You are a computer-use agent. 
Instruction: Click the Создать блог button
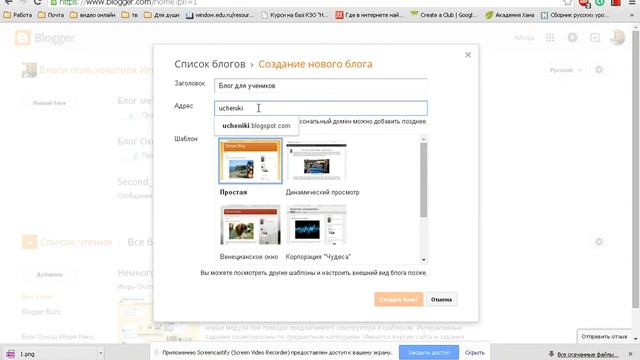tap(399, 300)
